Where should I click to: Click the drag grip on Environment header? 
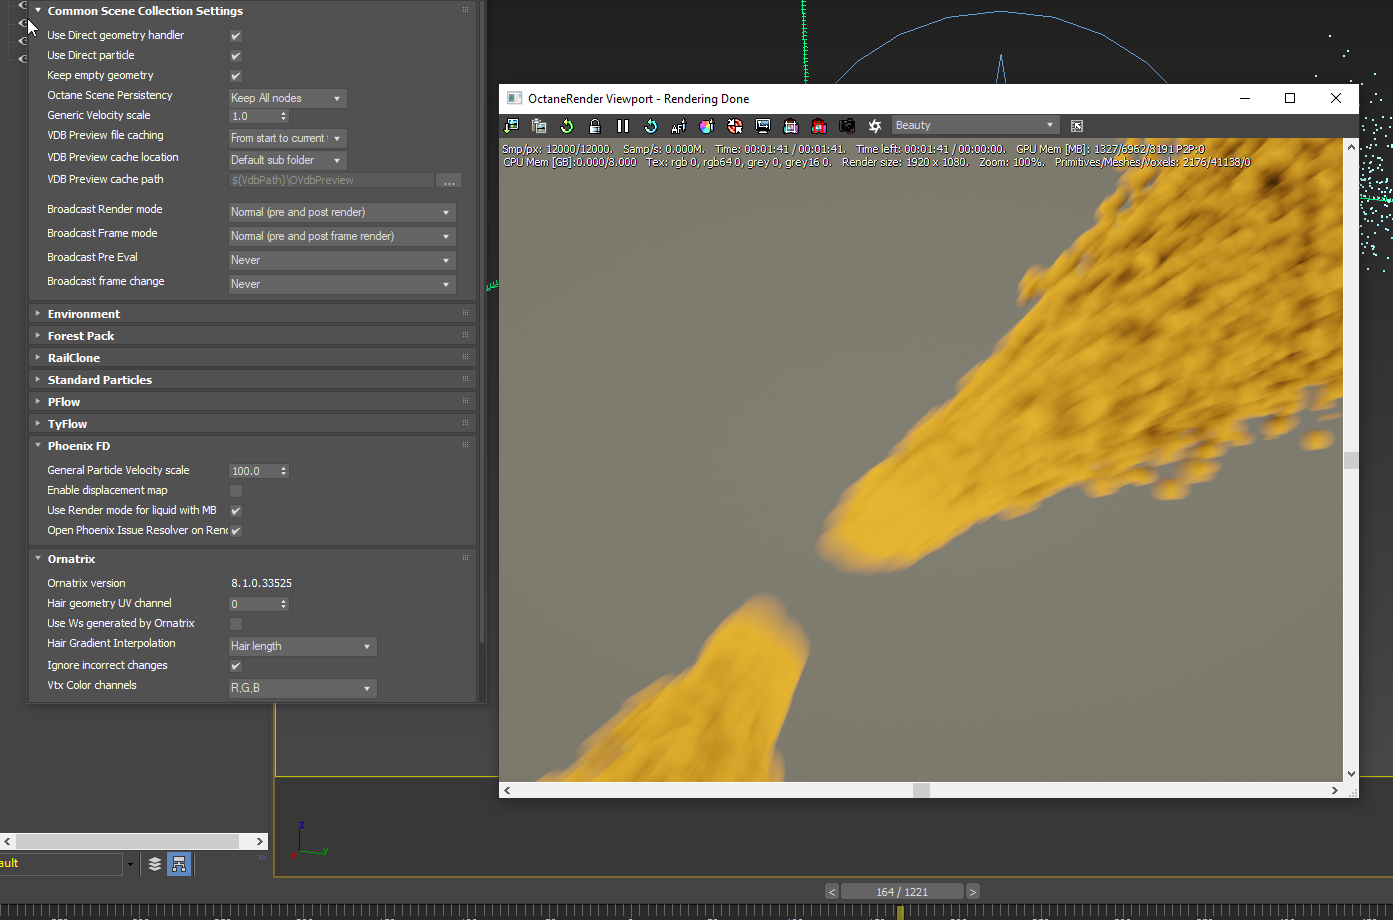pos(465,313)
